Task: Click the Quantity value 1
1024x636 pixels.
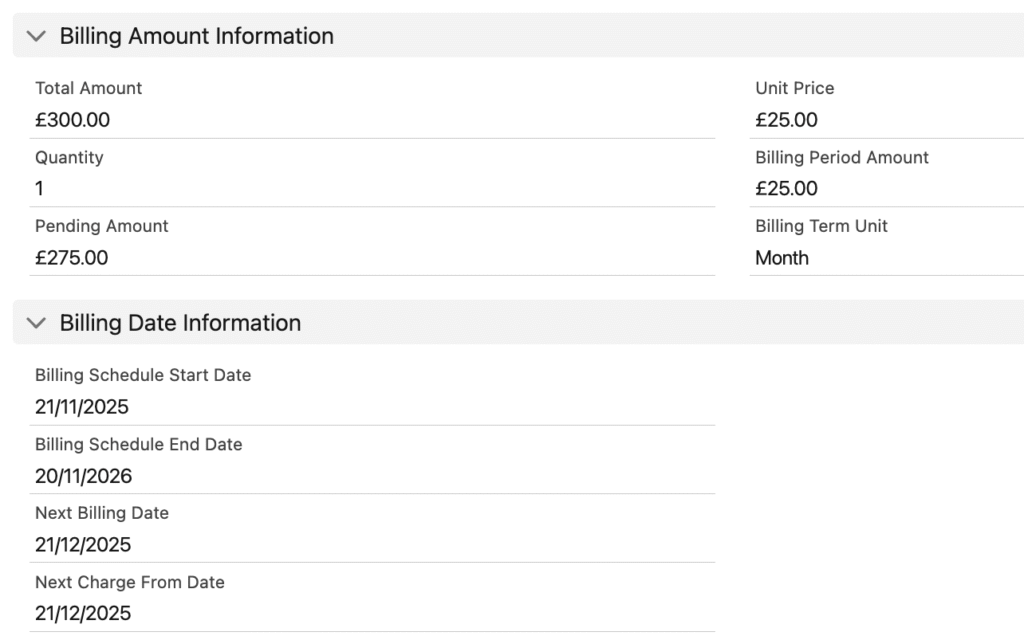Action: pos(39,189)
